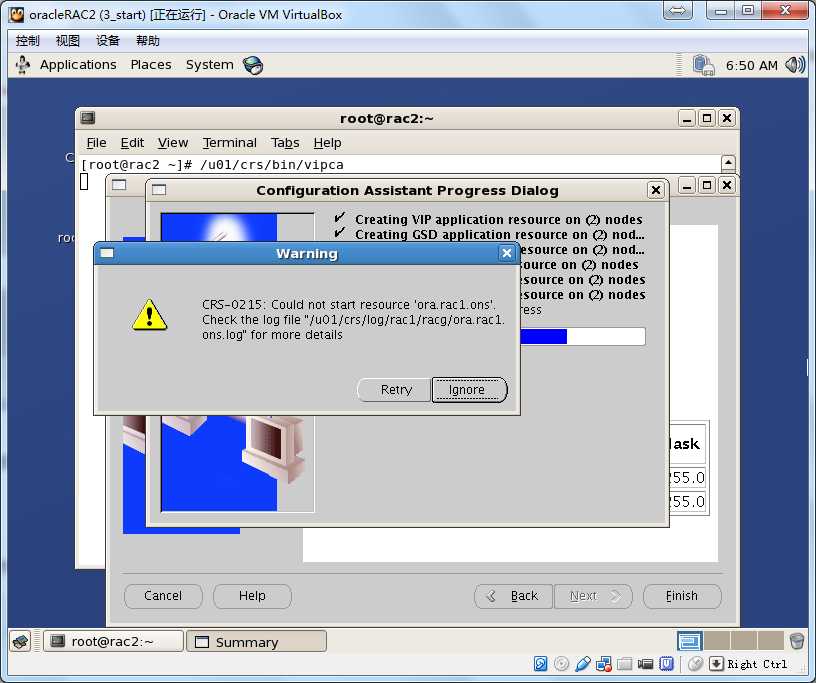Click the Progress Dialog window menu icon
This screenshot has width=816, height=683.
[159, 190]
